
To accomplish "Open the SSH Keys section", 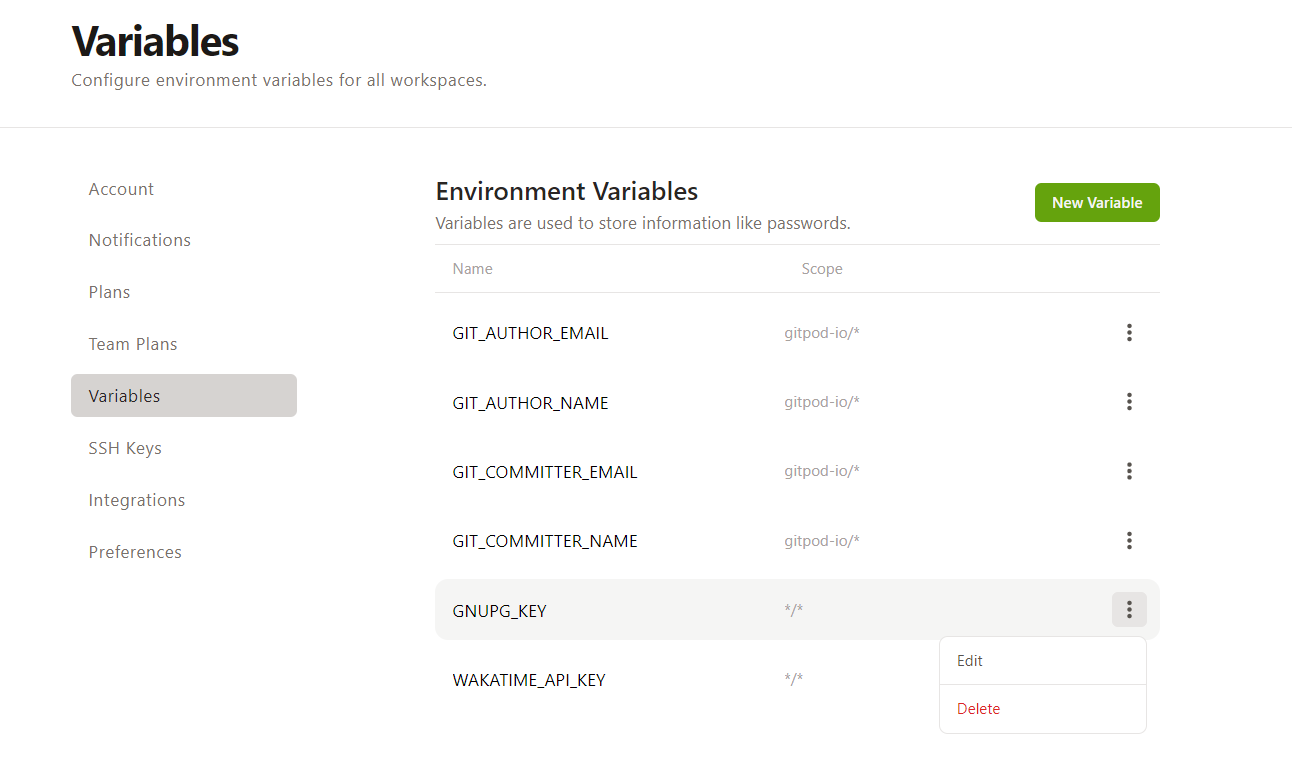I will click(125, 447).
